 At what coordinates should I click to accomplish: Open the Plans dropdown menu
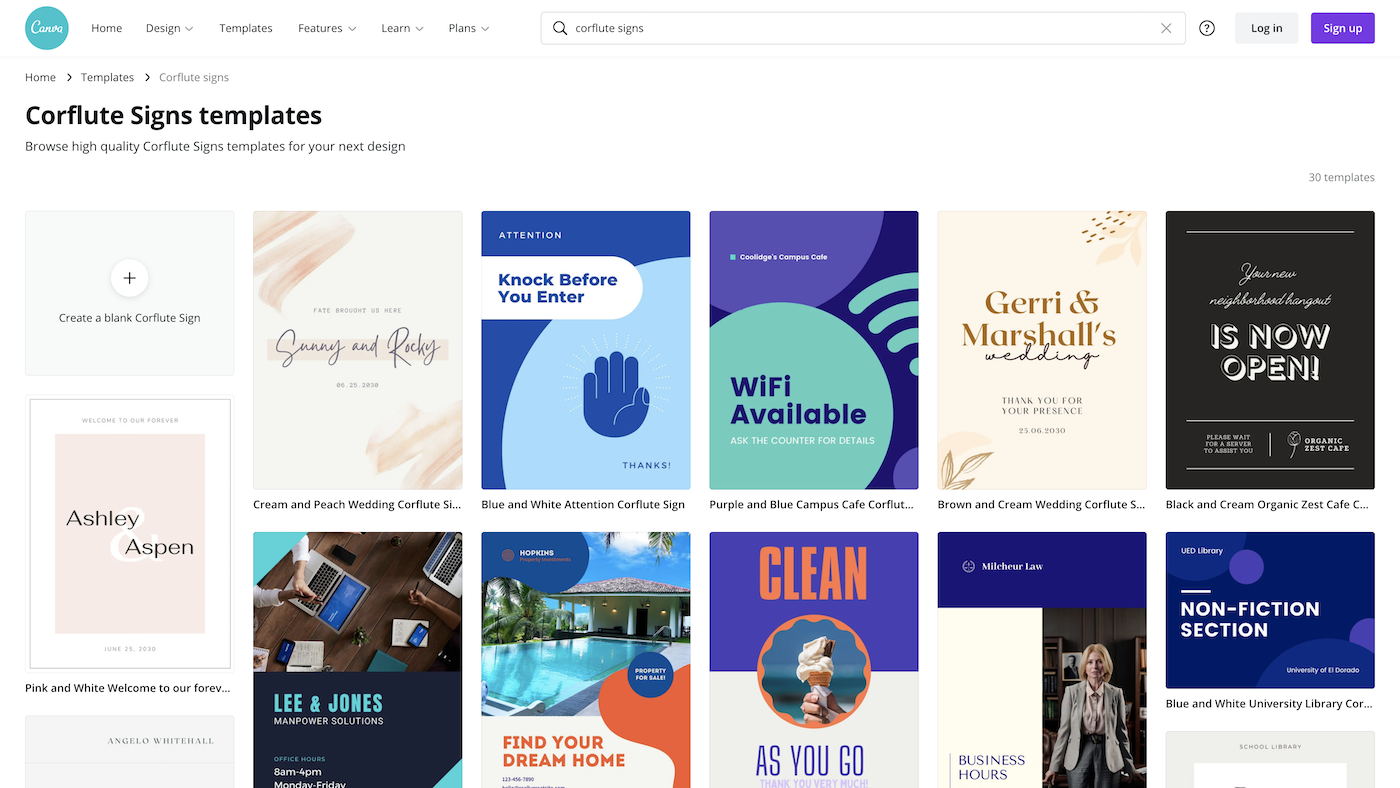469,28
